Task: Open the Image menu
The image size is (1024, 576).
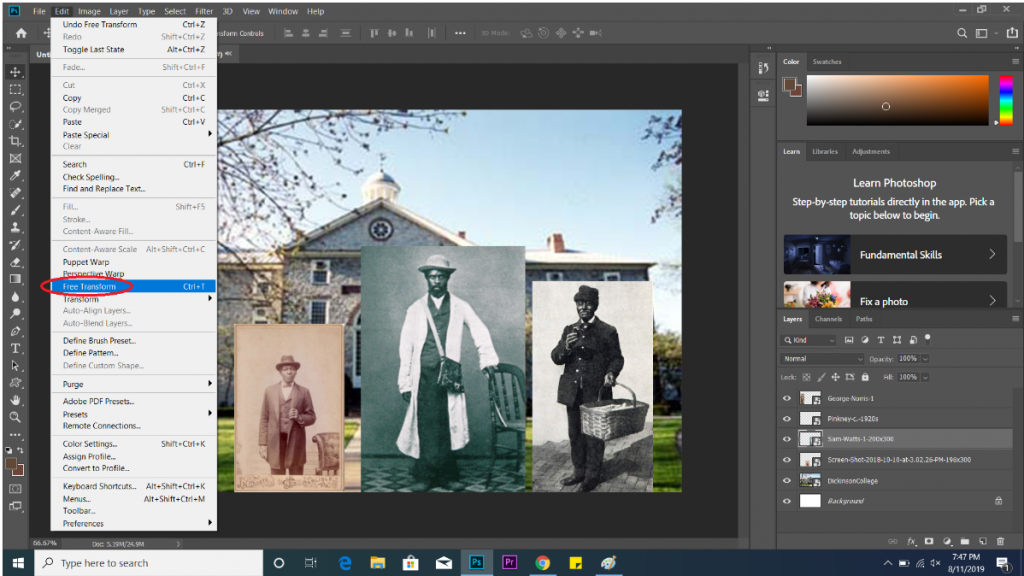Action: point(89,11)
